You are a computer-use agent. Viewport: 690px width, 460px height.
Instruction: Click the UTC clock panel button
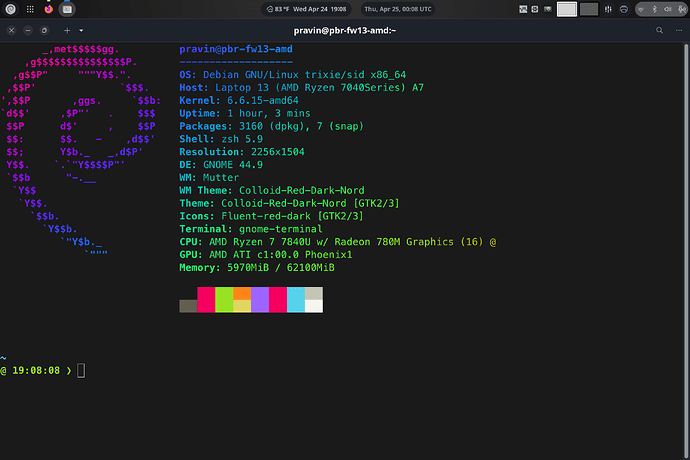coord(397,9)
